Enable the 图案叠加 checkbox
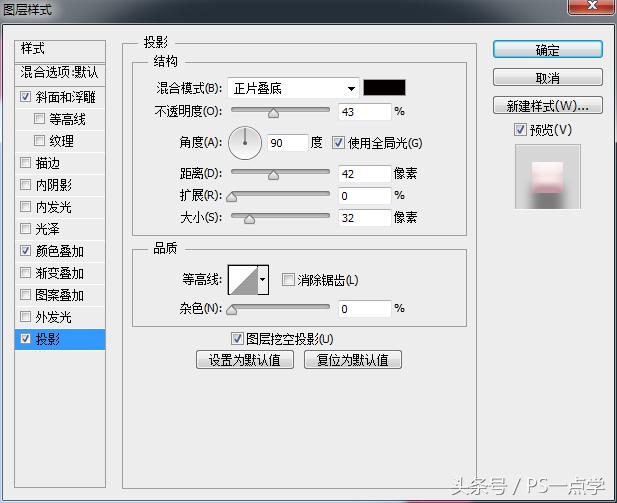This screenshot has height=503, width=617. coord(26,294)
